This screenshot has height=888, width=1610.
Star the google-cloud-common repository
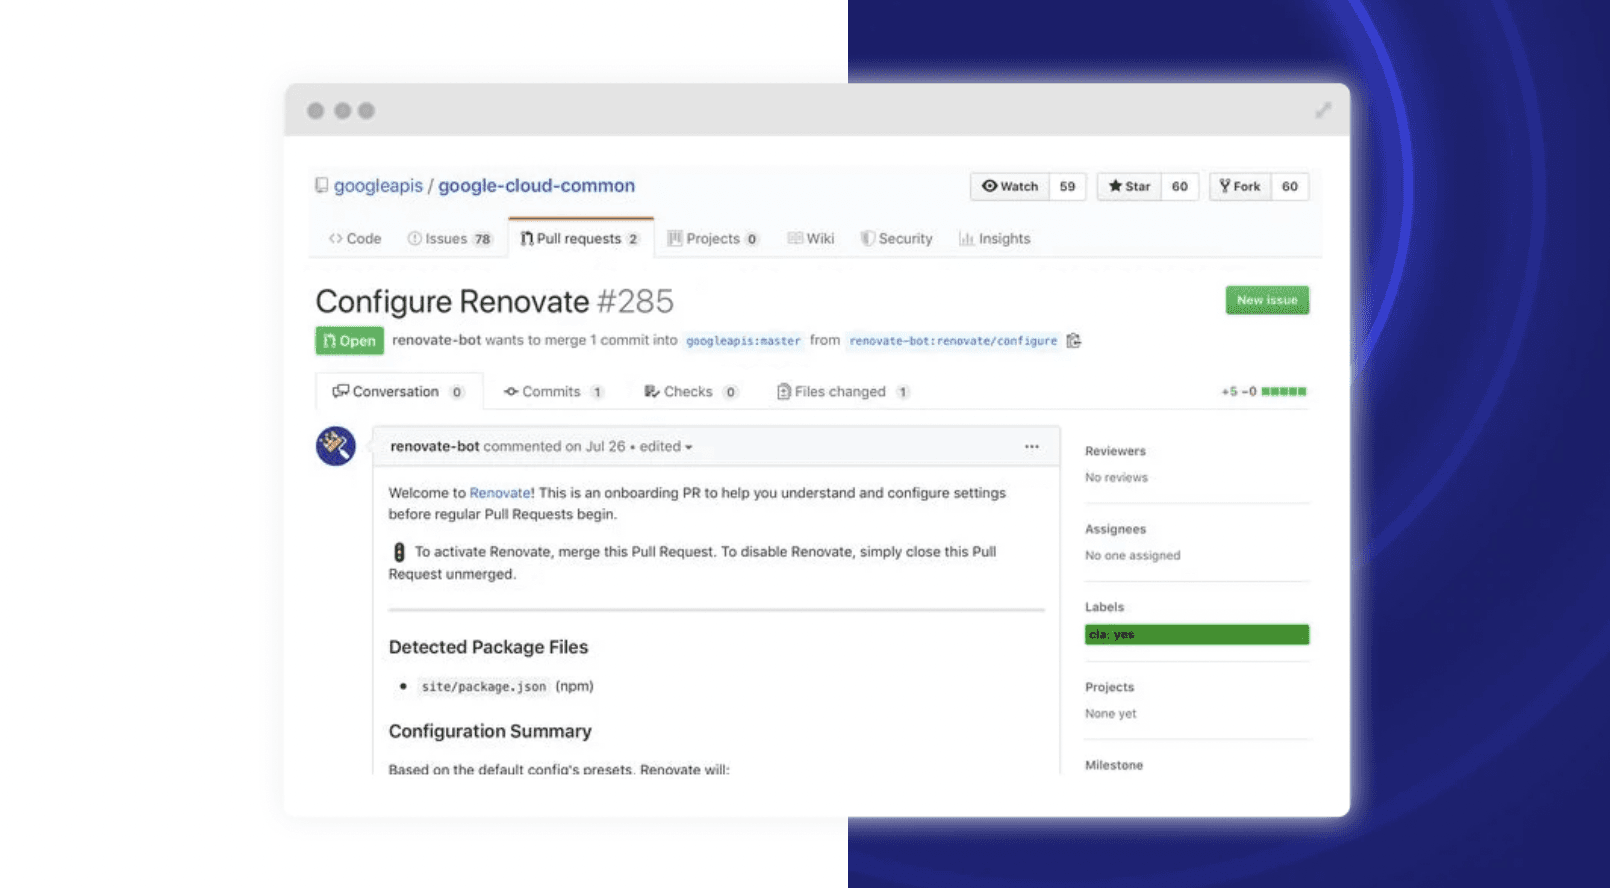click(x=1129, y=186)
